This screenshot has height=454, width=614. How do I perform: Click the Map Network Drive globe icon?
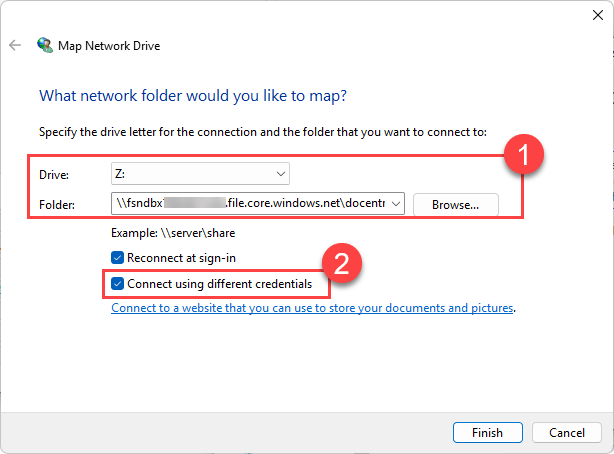(45, 45)
